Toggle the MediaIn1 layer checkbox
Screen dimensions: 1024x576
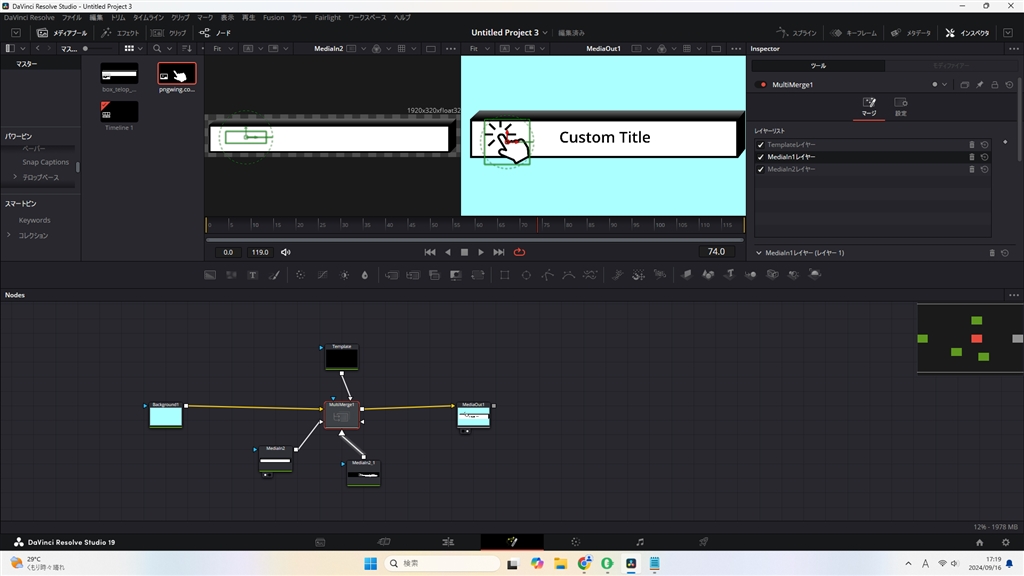pyautogui.click(x=761, y=157)
